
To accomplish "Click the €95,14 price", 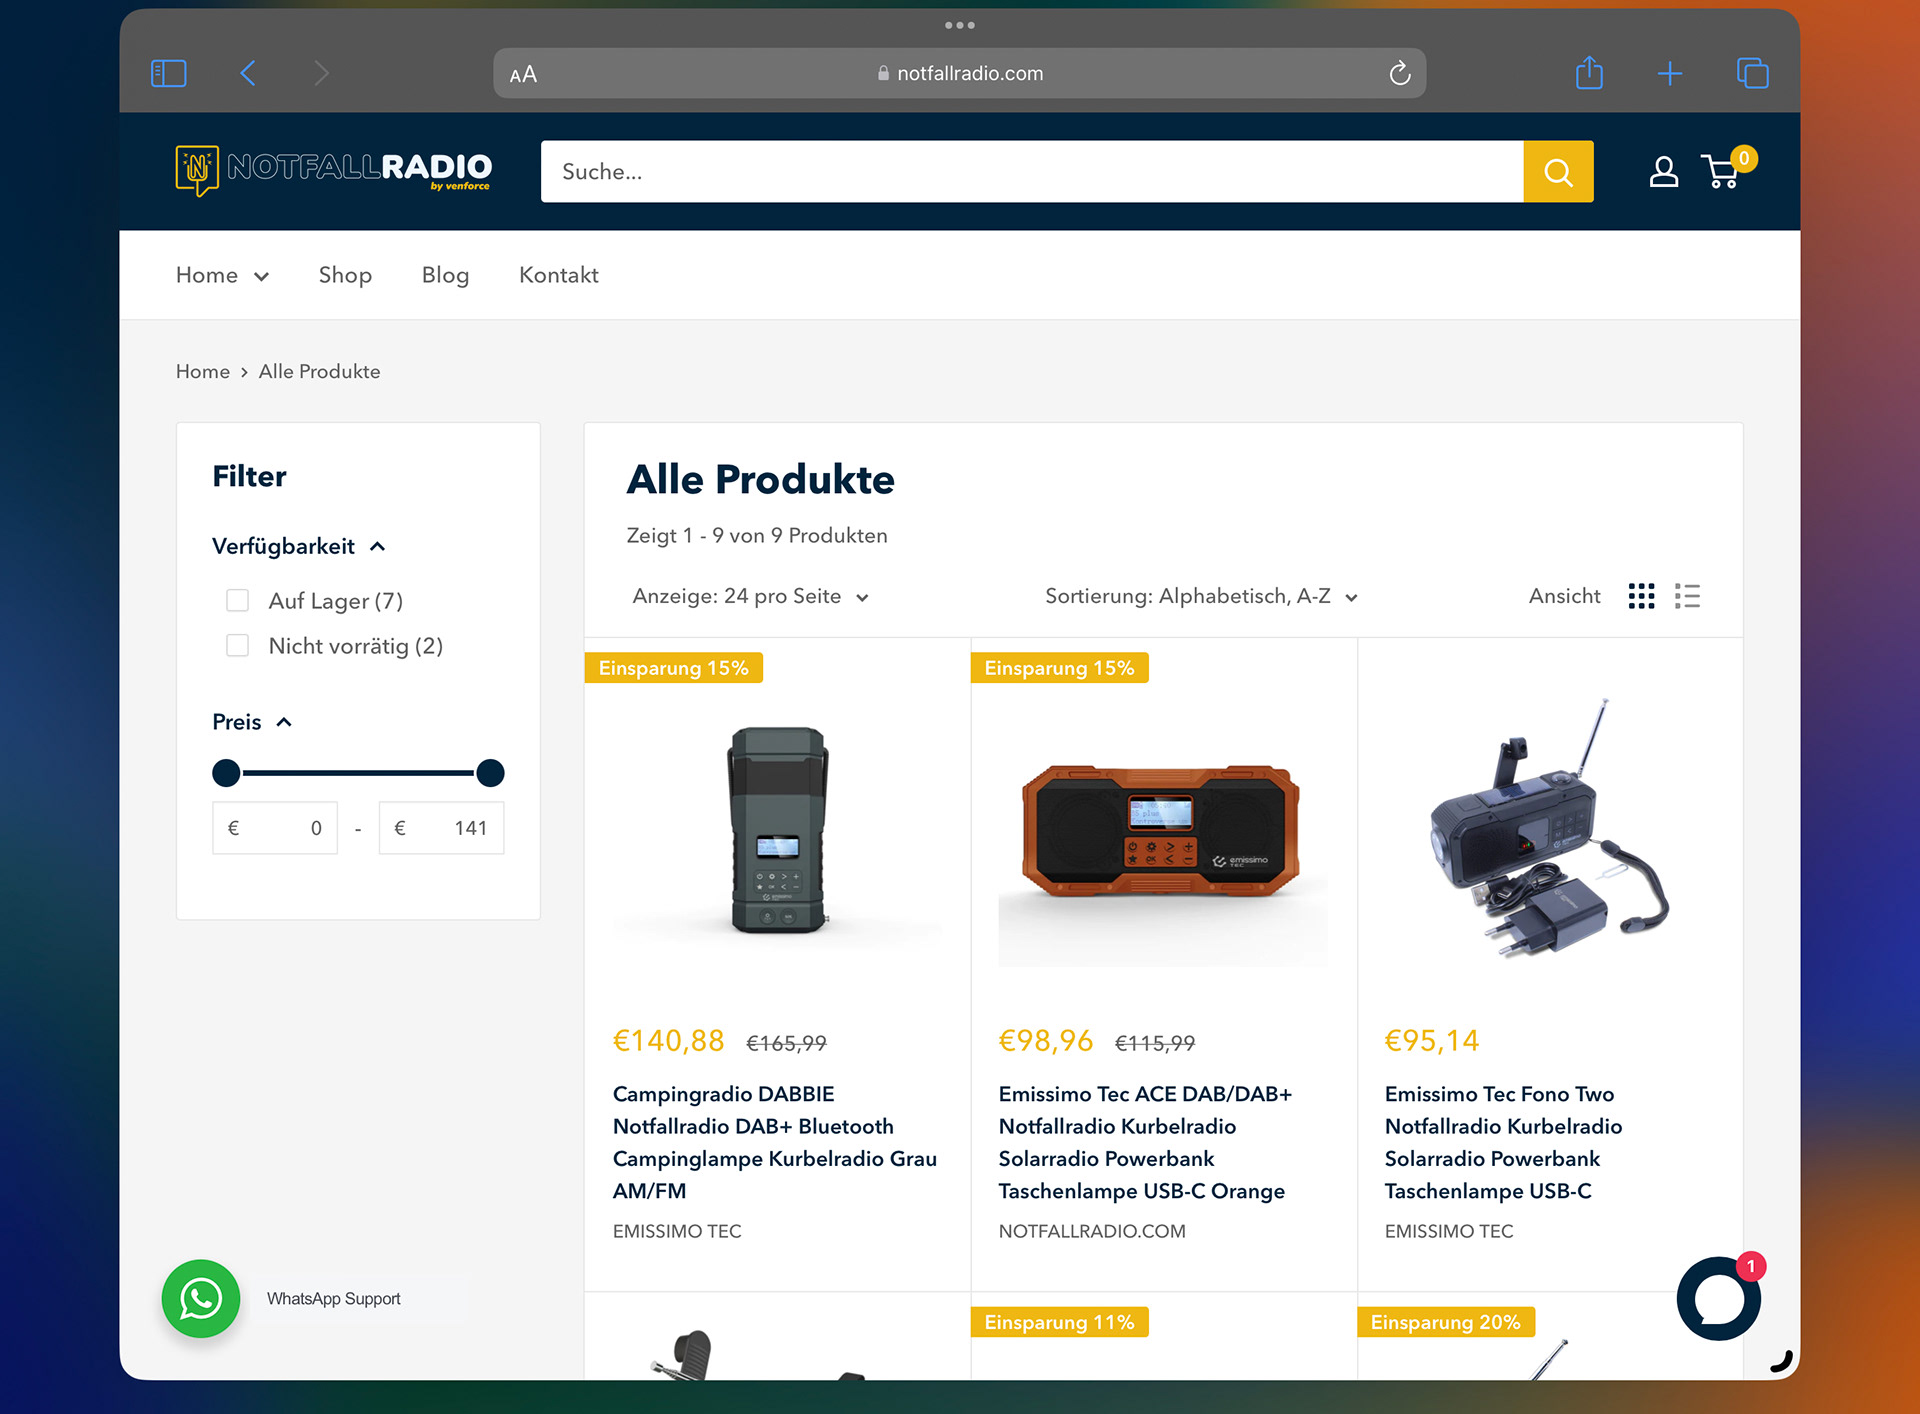I will click(1432, 1041).
